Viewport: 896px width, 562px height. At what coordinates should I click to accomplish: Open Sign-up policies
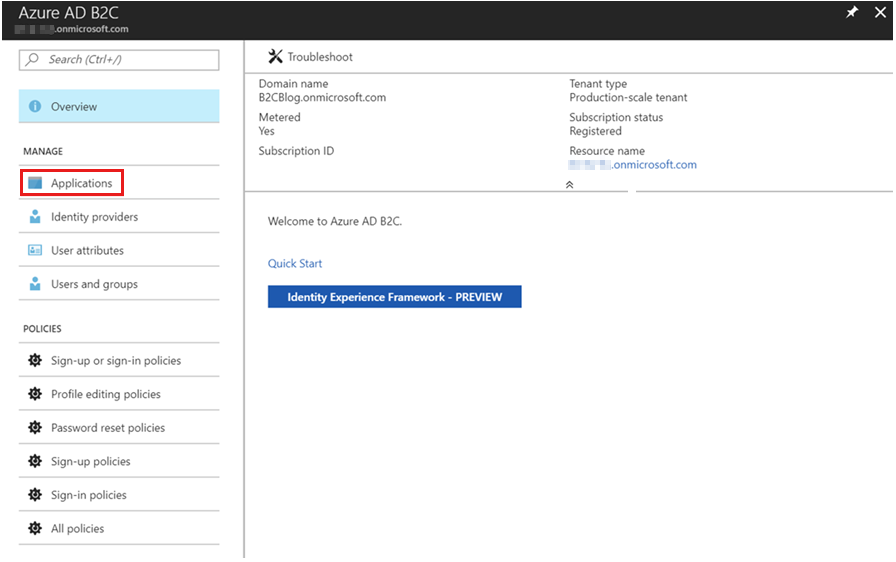tap(119, 461)
